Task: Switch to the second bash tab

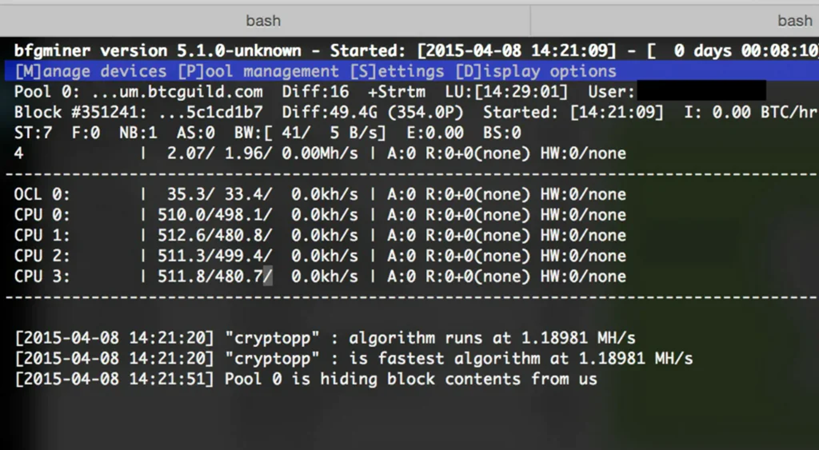Action: click(675, 21)
